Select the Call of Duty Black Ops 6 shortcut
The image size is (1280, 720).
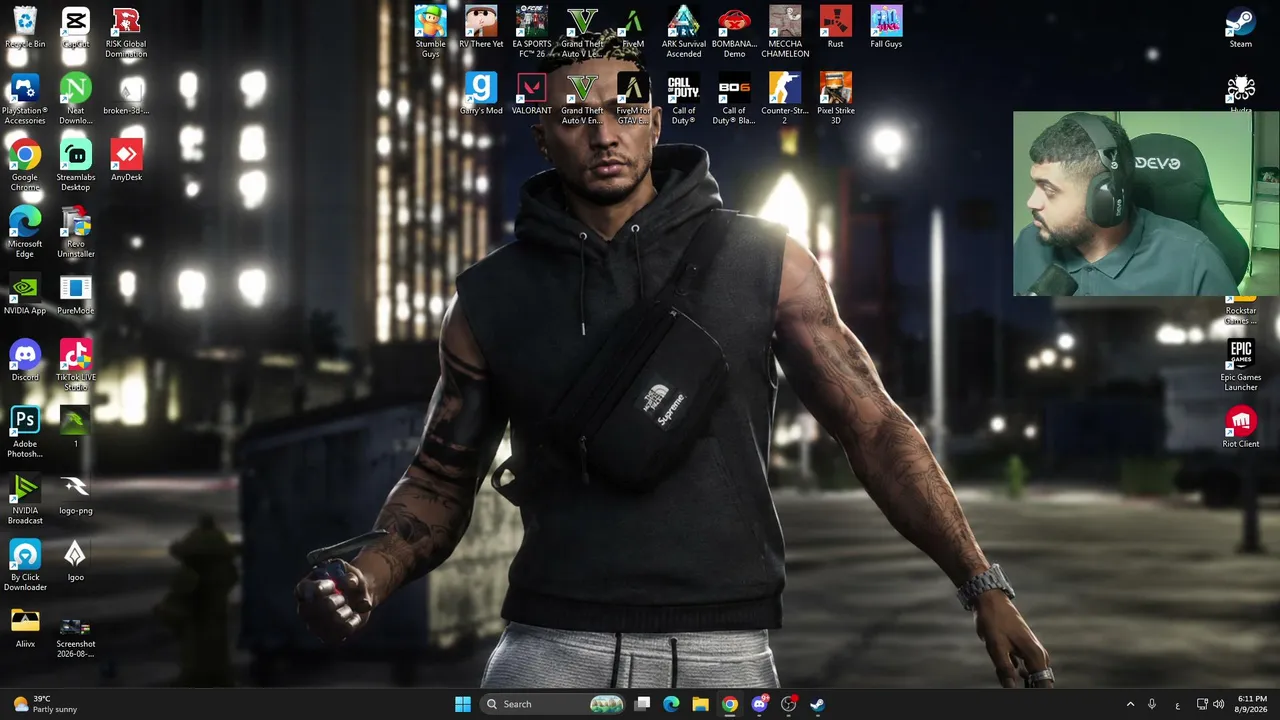click(734, 100)
